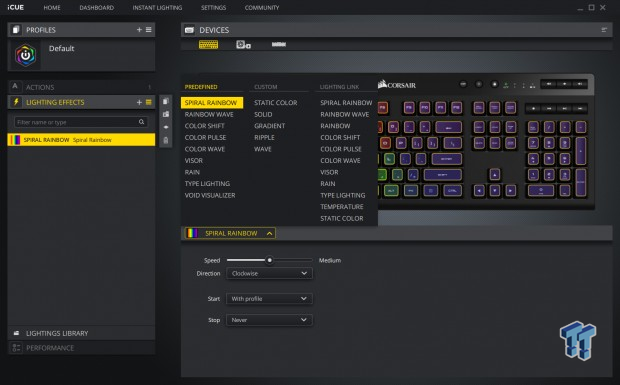Select the second device icon next to keyboard
Viewport: 620px width, 385px height.
tap(243, 45)
